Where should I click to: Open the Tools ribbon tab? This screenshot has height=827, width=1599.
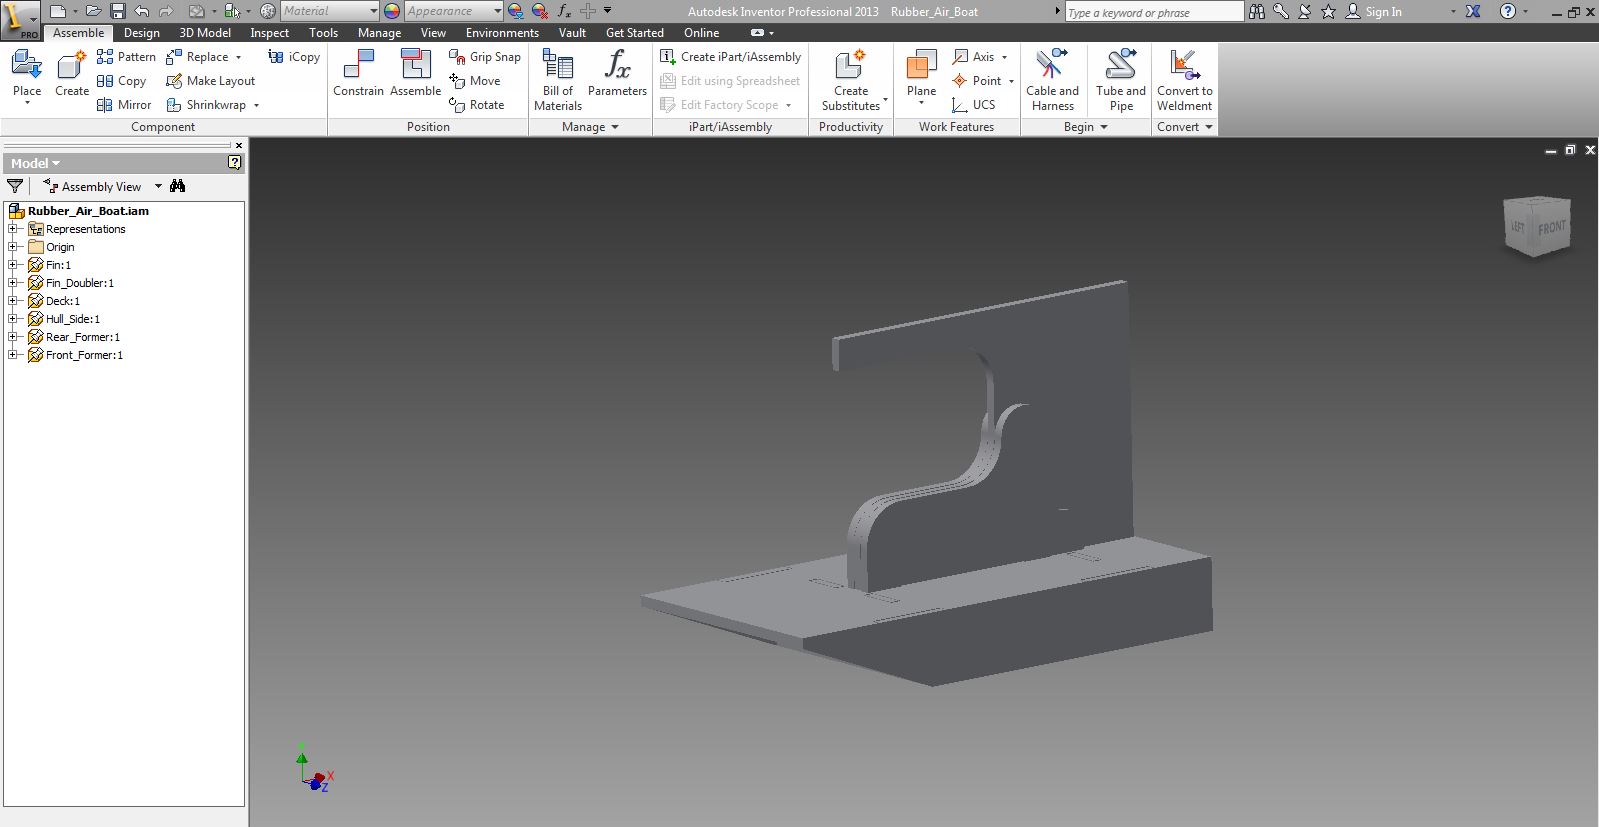[x=323, y=33]
